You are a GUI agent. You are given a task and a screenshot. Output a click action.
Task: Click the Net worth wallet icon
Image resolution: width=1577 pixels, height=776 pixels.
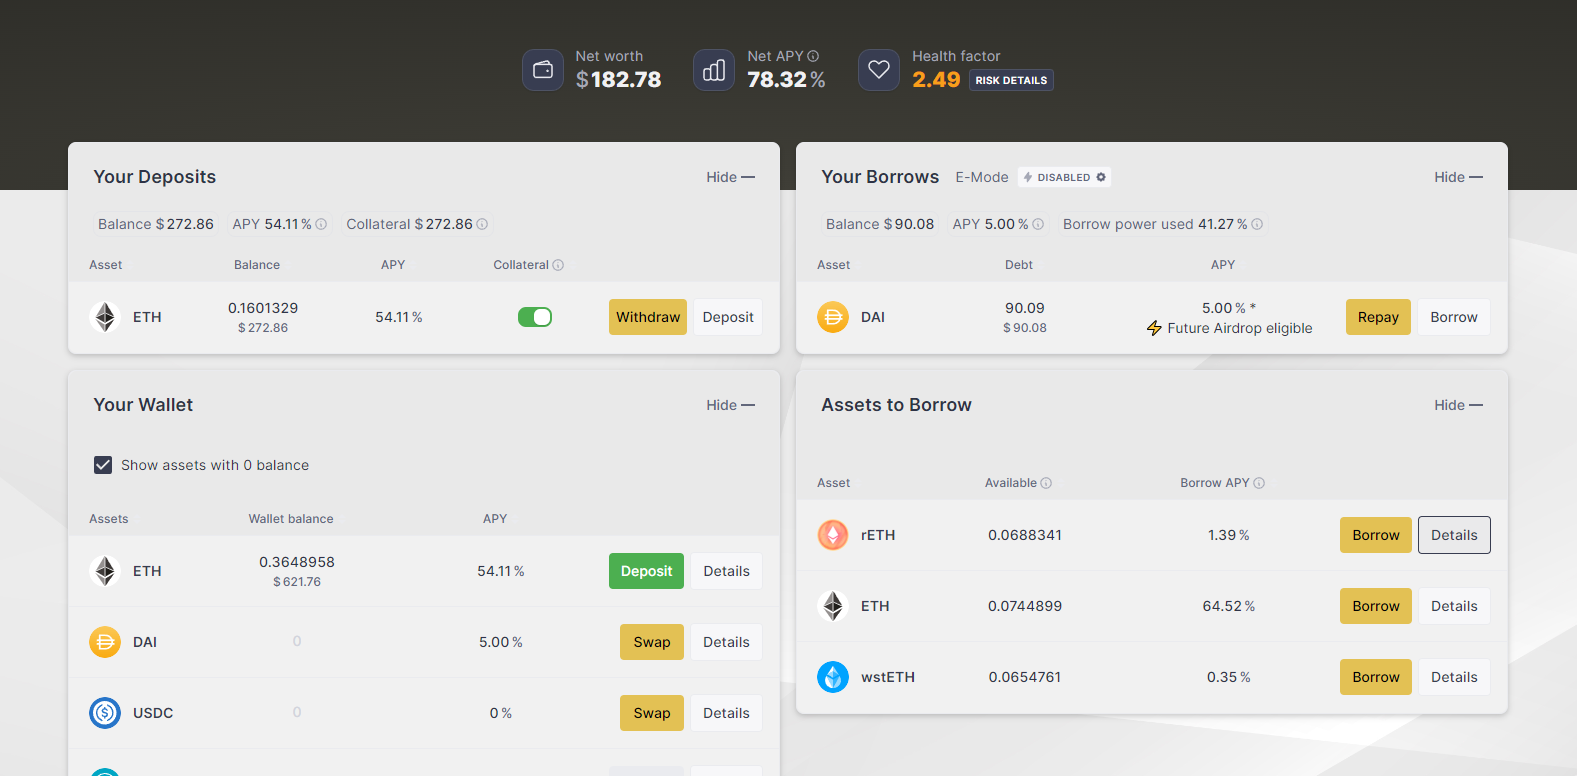click(x=543, y=70)
